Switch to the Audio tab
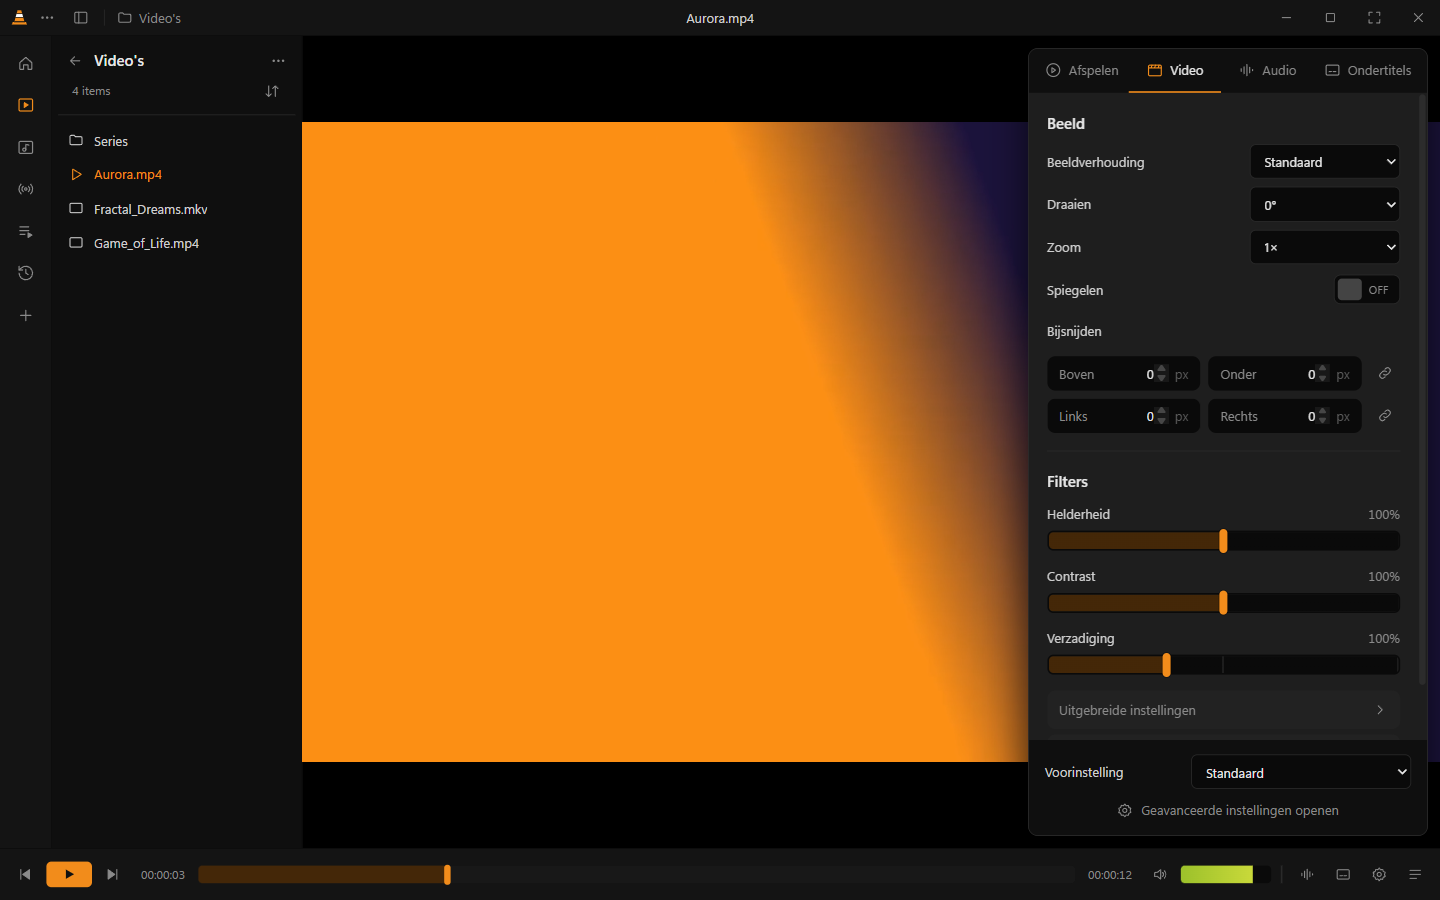The height and width of the screenshot is (900, 1440). click(1267, 70)
